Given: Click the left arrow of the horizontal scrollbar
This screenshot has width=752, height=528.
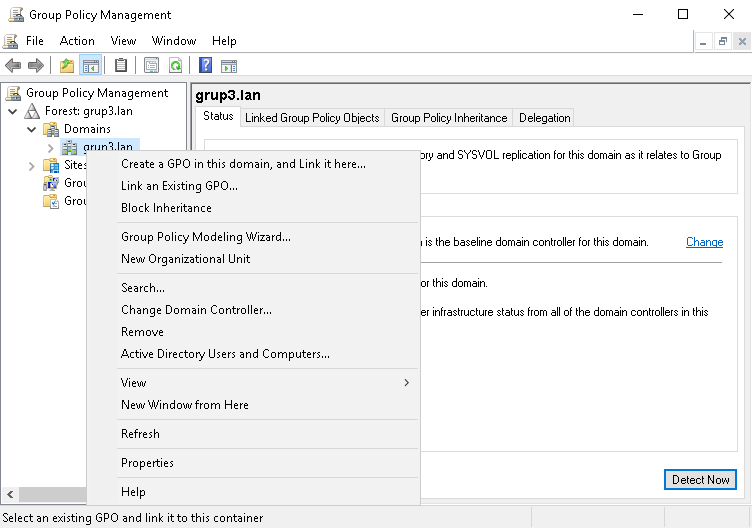Looking at the screenshot, I should coord(11,495).
